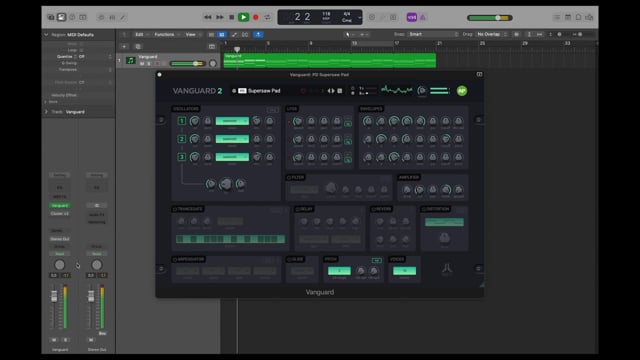The width and height of the screenshot is (640, 360).
Task: Open the Pitch bend range green dropdown
Action: tap(339, 271)
